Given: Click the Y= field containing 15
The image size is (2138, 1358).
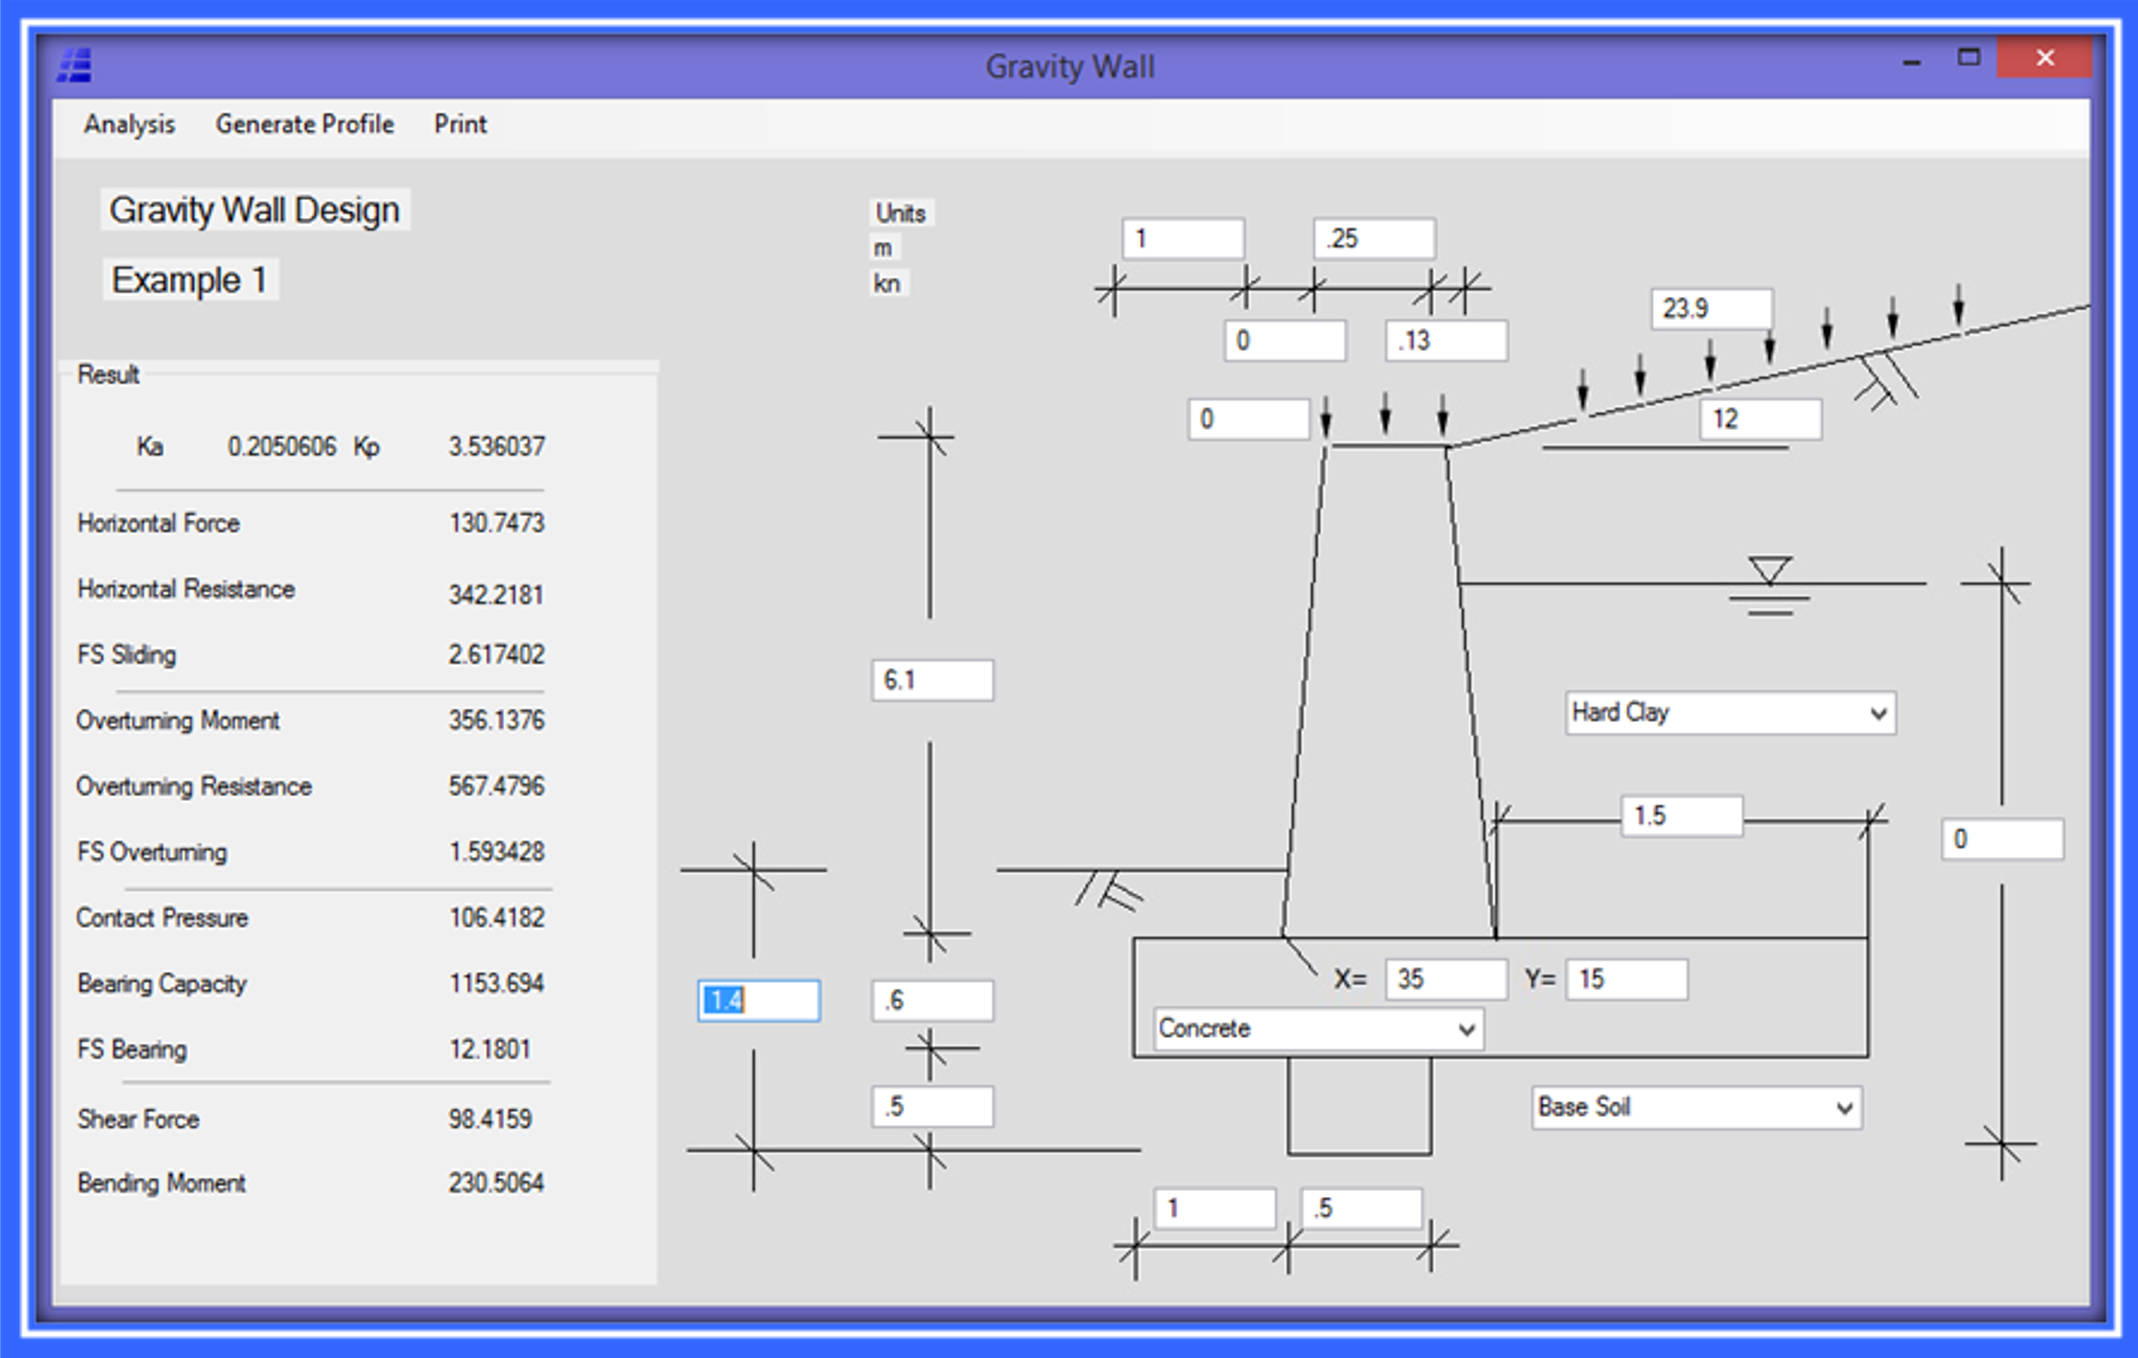Looking at the screenshot, I should click(1626, 978).
